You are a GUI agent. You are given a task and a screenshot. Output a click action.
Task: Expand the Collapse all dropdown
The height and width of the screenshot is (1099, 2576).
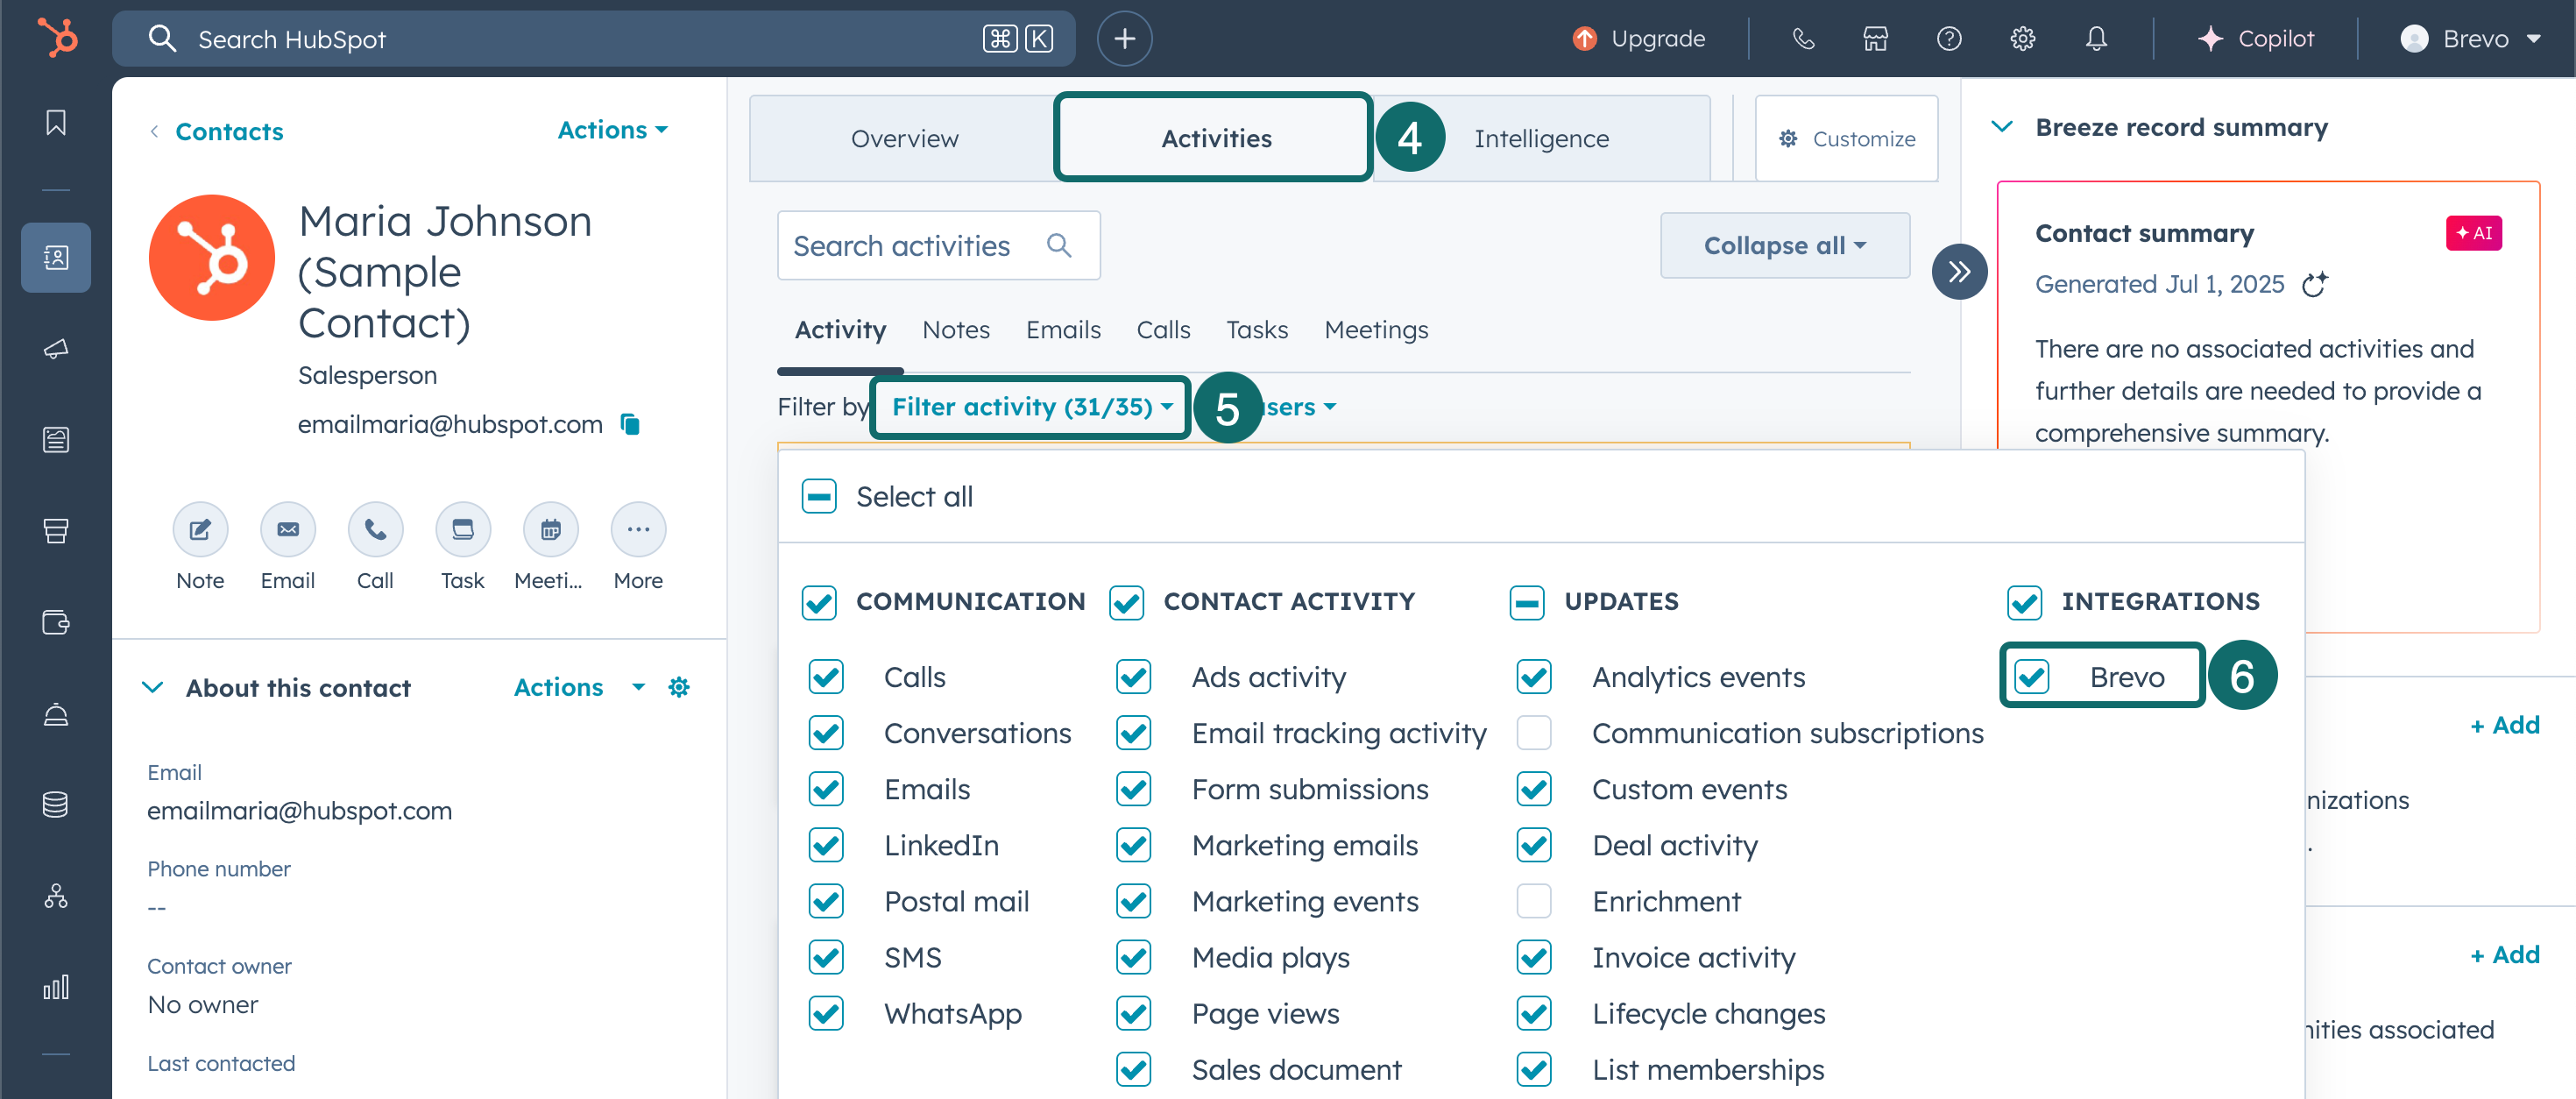(1784, 245)
